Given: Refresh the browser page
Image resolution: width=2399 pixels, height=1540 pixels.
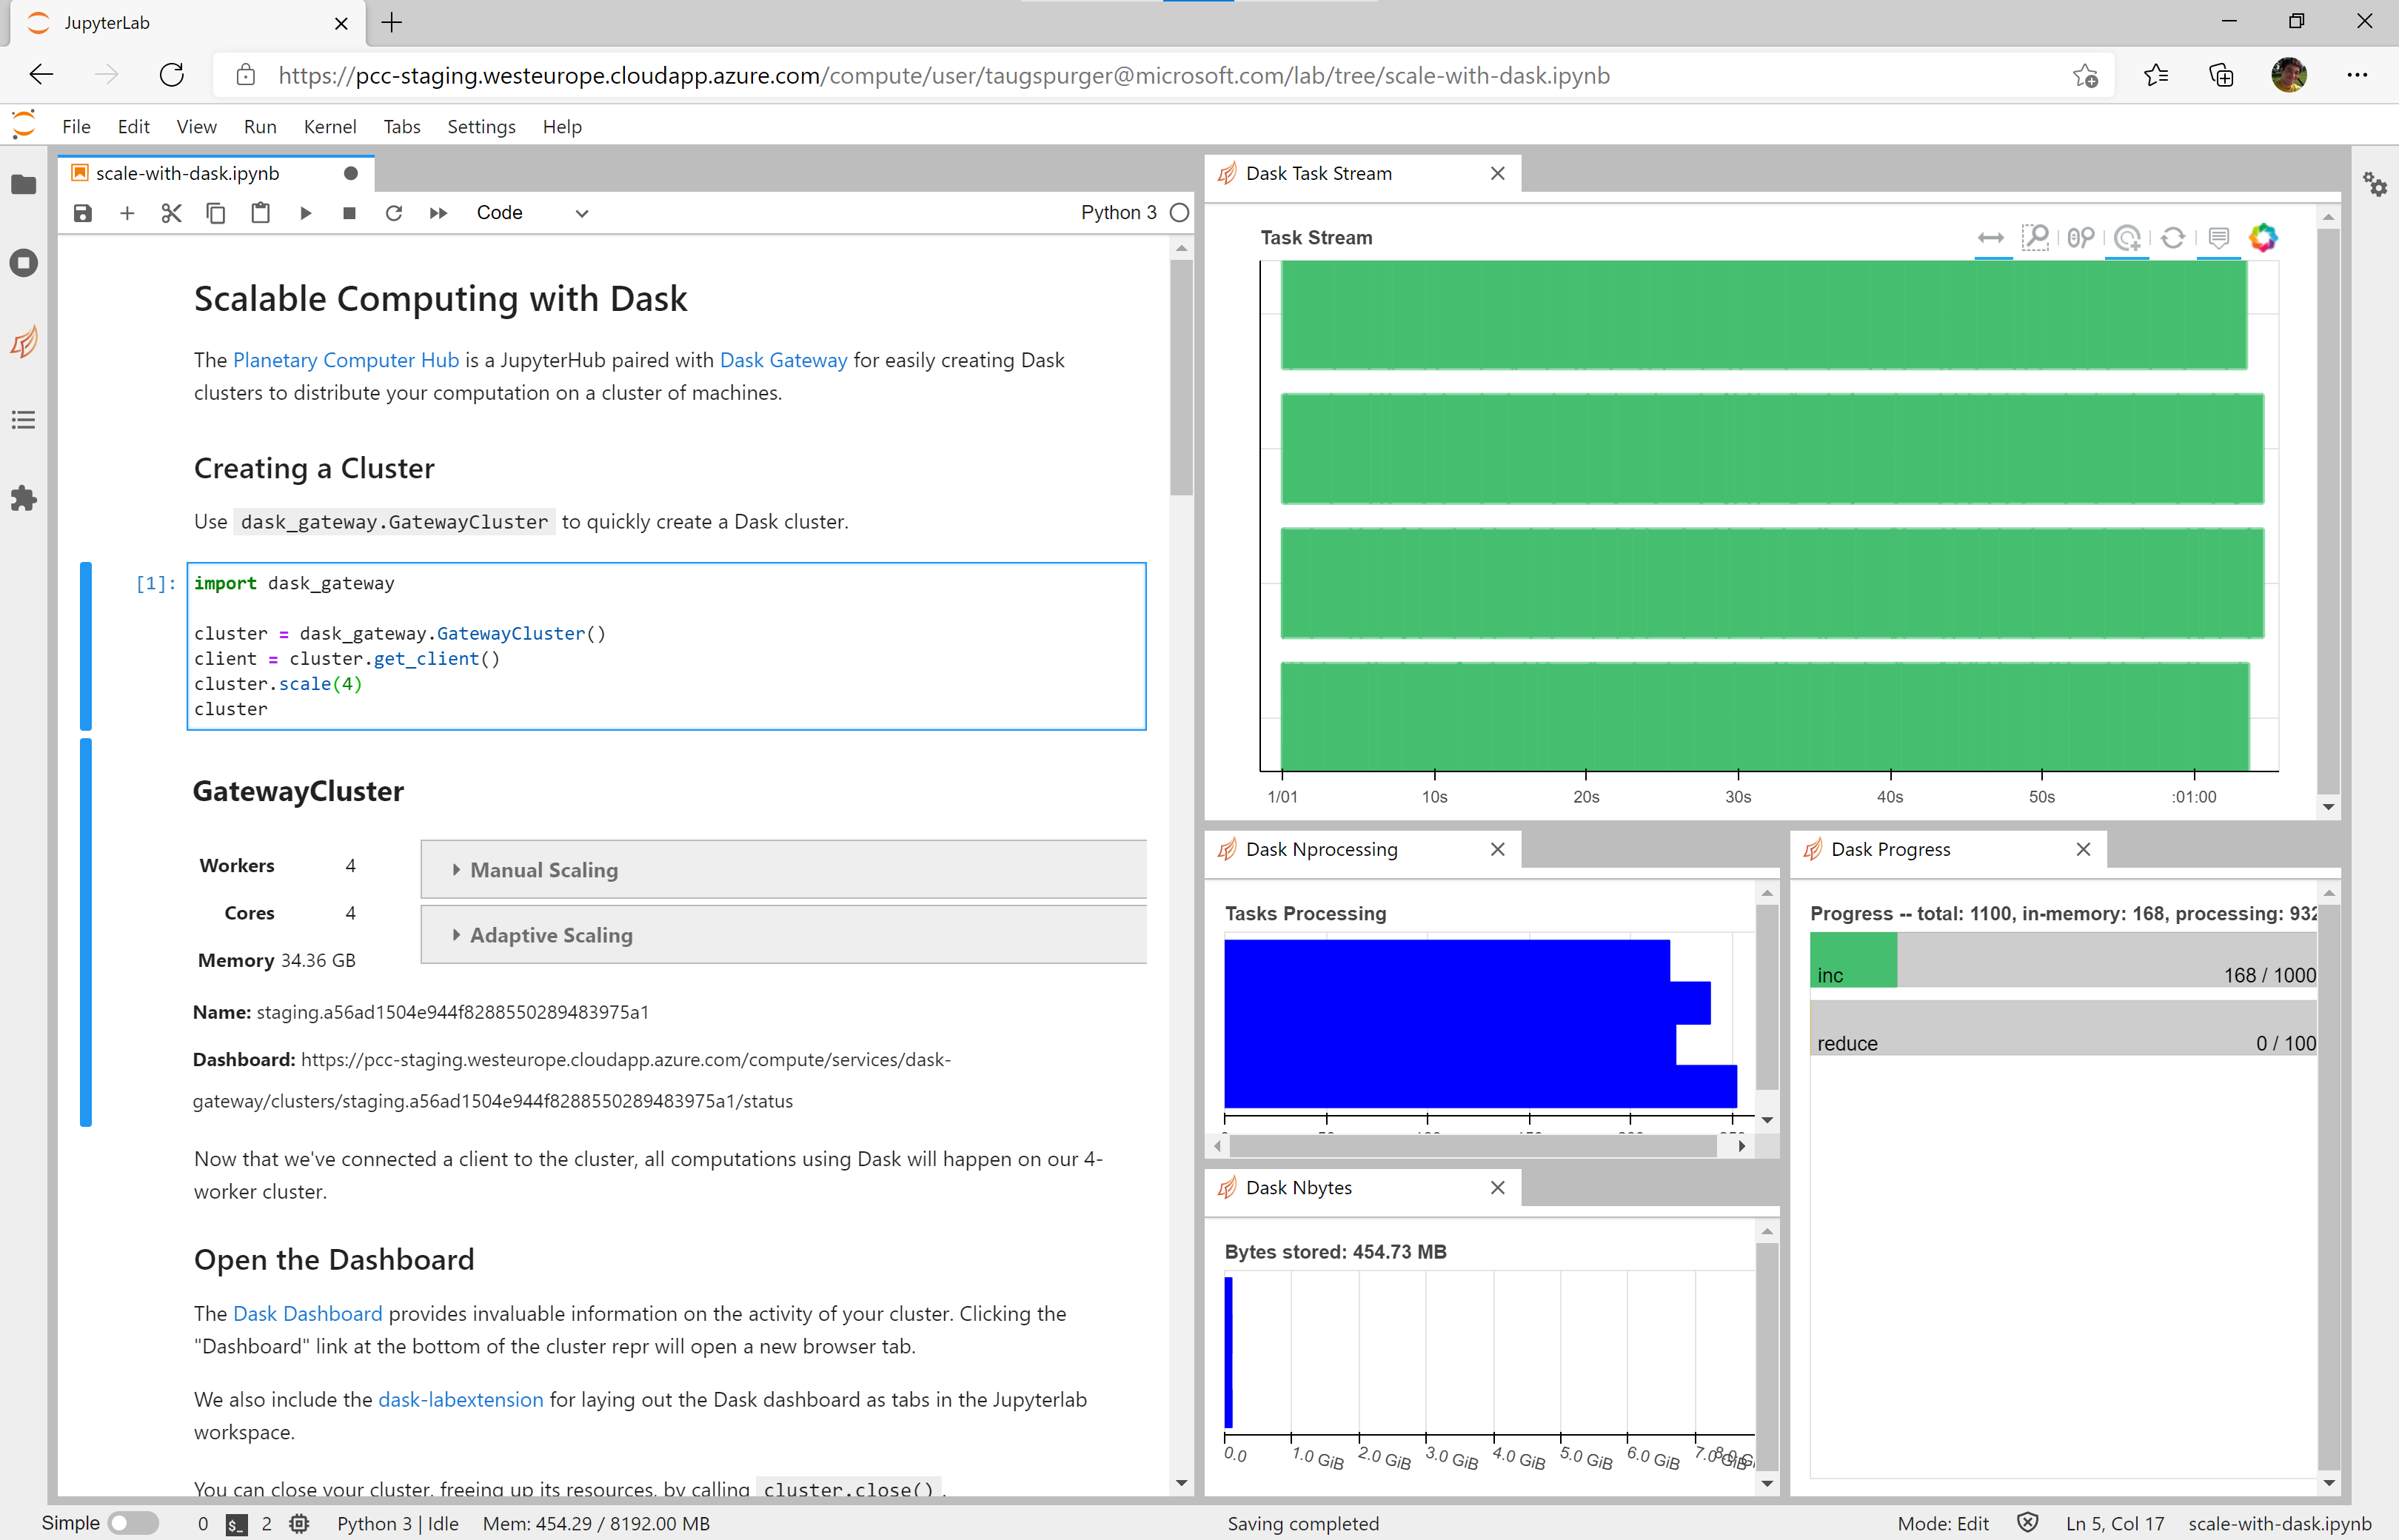Looking at the screenshot, I should [x=172, y=76].
